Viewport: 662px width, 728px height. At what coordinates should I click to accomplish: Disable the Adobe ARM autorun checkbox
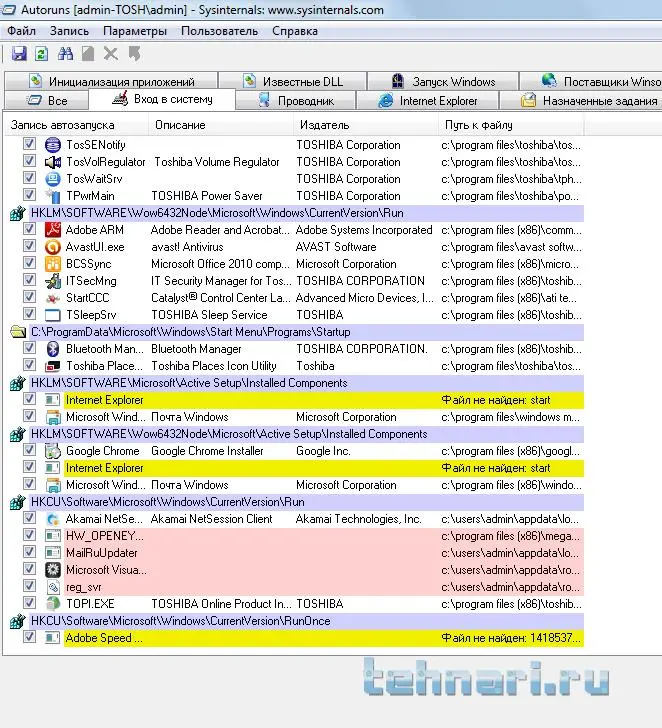29,229
